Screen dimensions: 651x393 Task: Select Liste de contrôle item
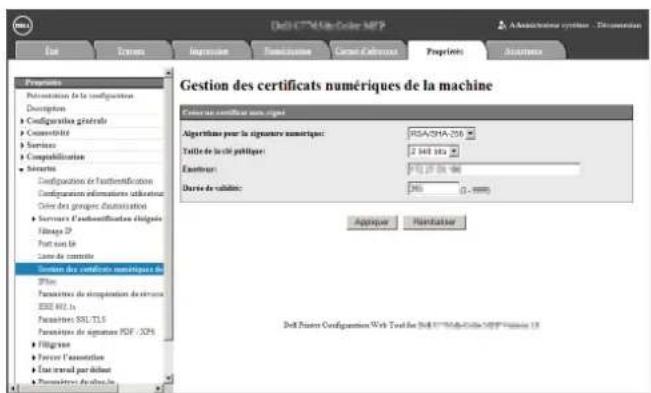[66, 256]
